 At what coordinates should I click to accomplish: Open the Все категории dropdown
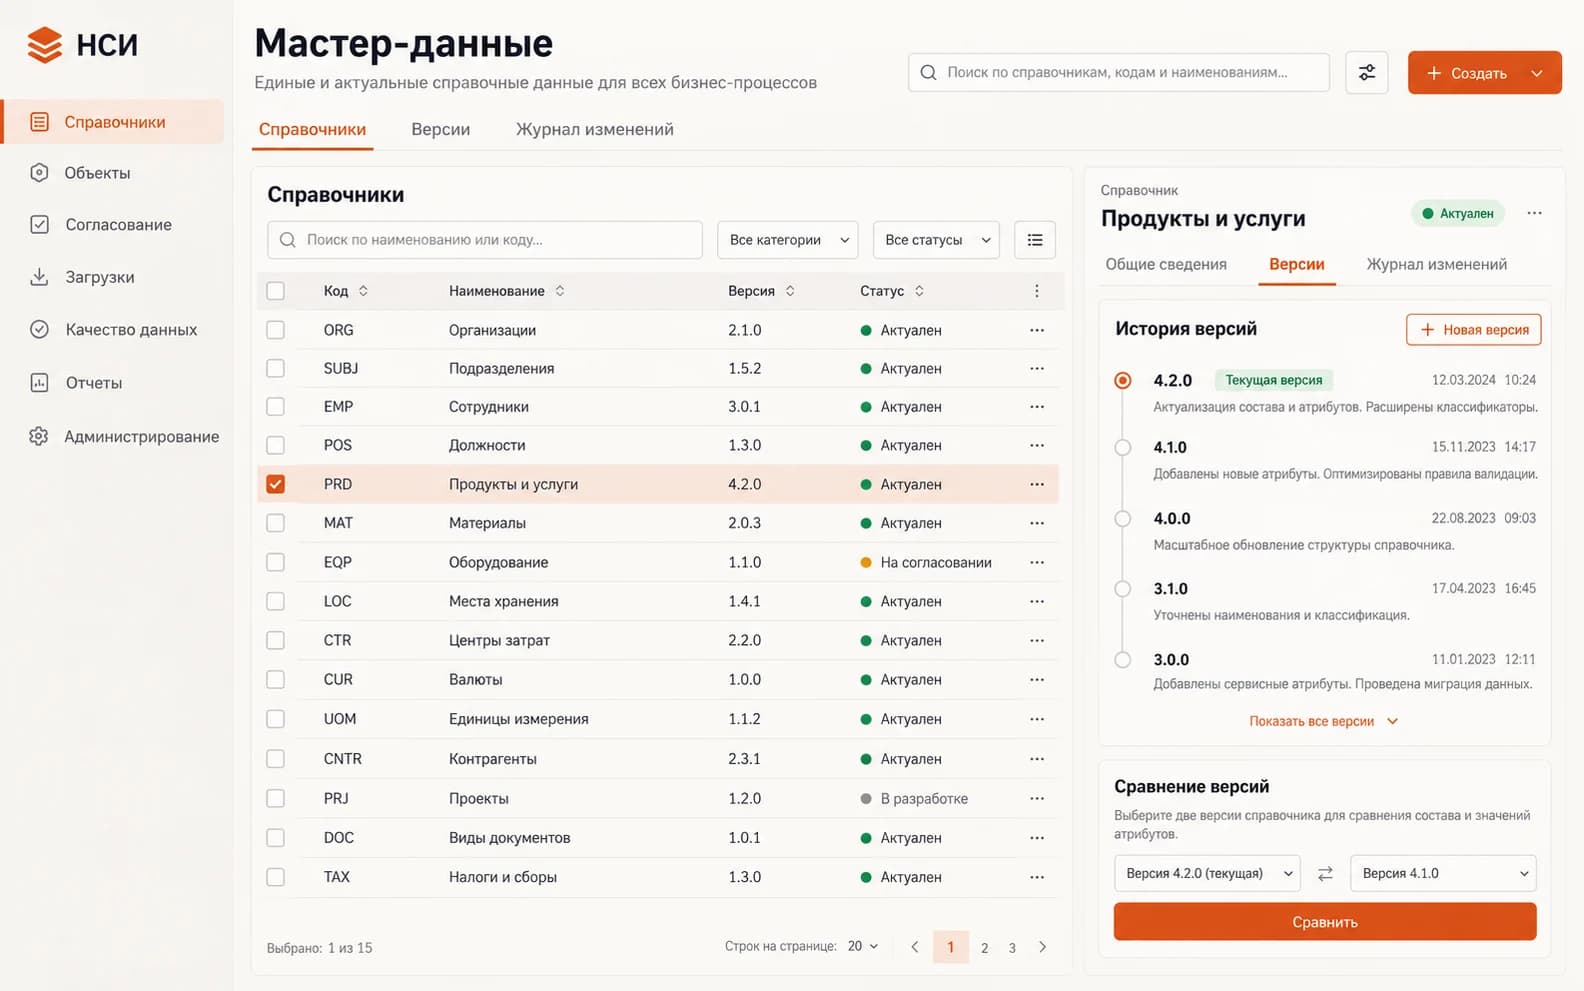tap(788, 240)
